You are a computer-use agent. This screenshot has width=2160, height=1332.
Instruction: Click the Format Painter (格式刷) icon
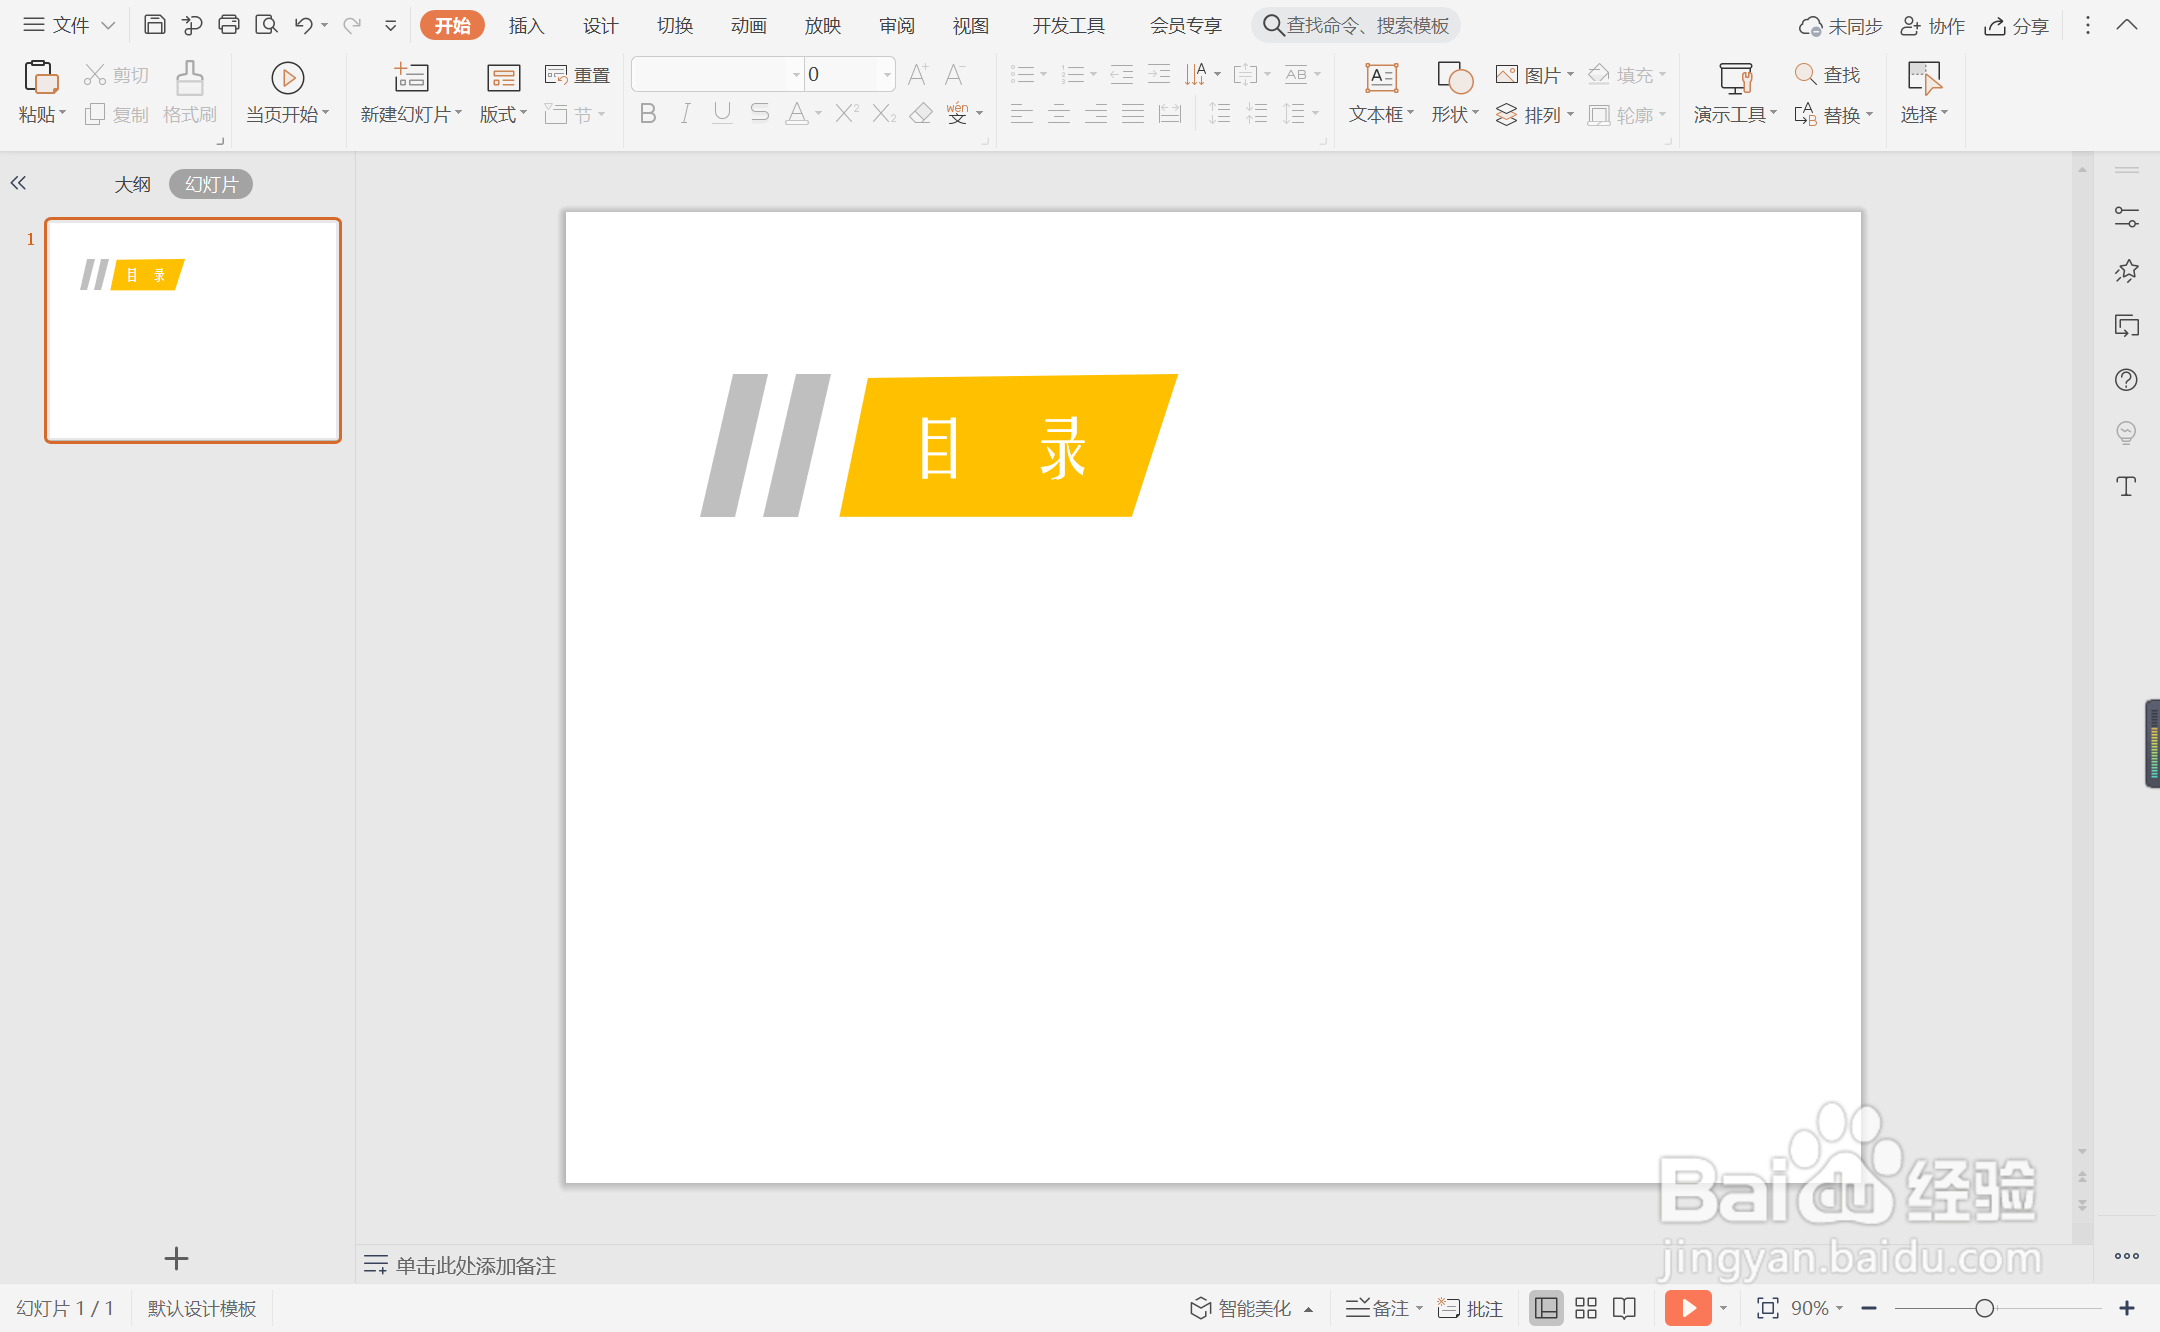pyautogui.click(x=189, y=79)
